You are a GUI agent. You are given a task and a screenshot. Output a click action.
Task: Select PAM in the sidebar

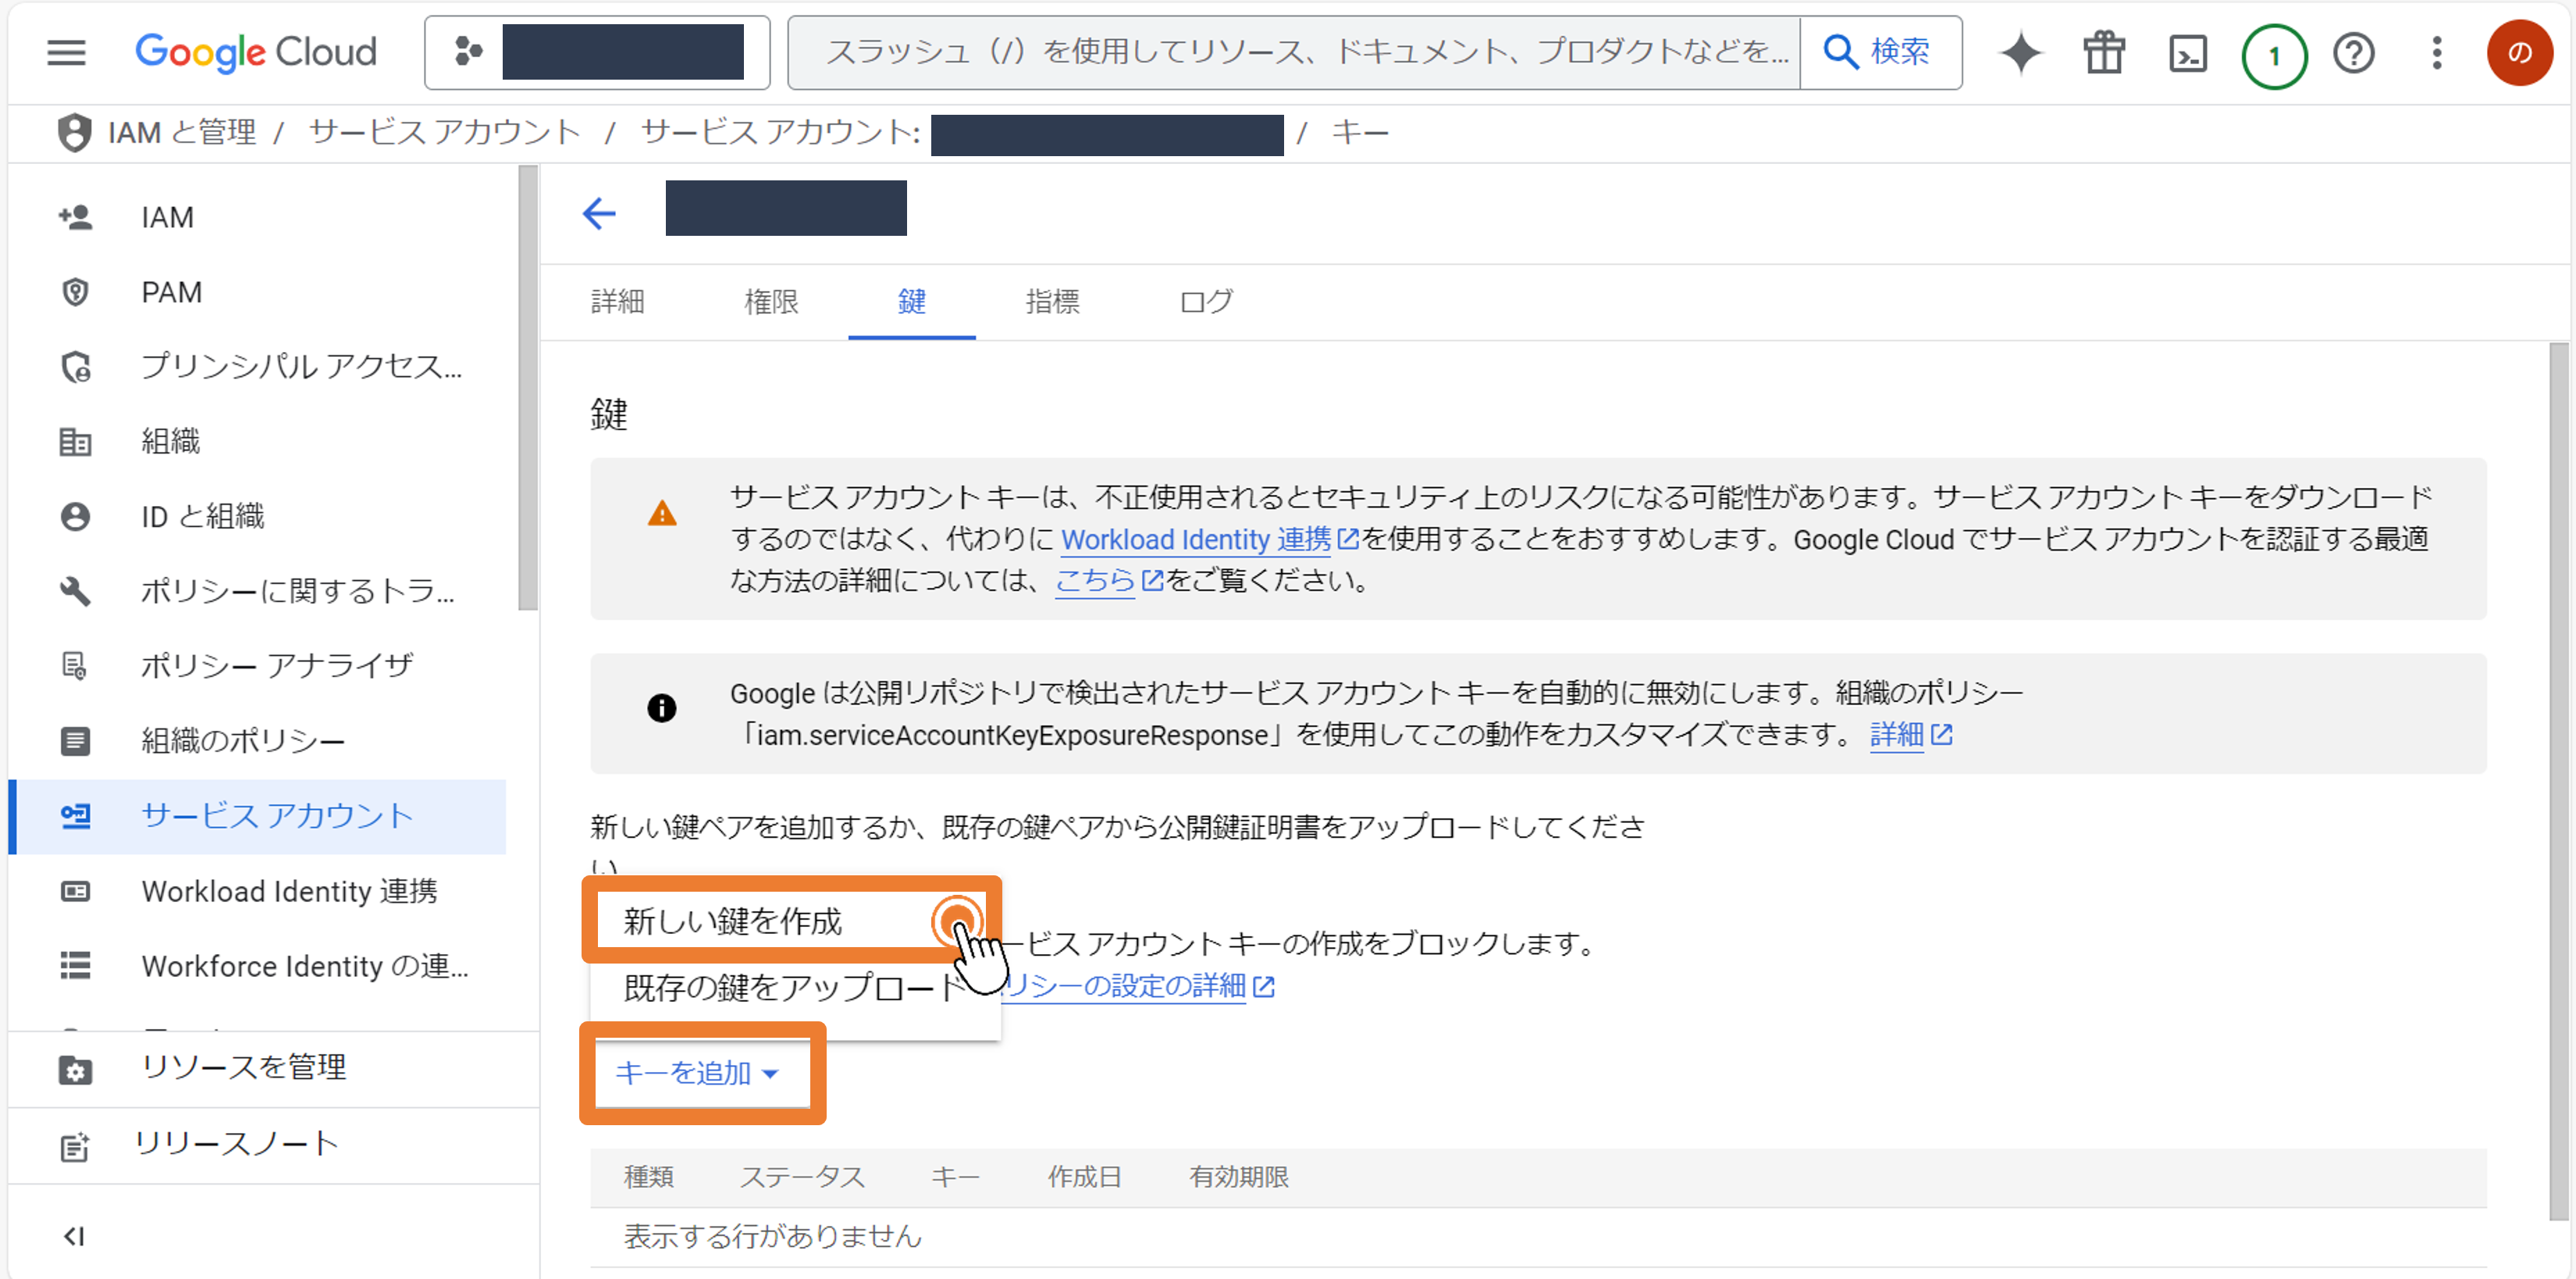[x=257, y=292]
